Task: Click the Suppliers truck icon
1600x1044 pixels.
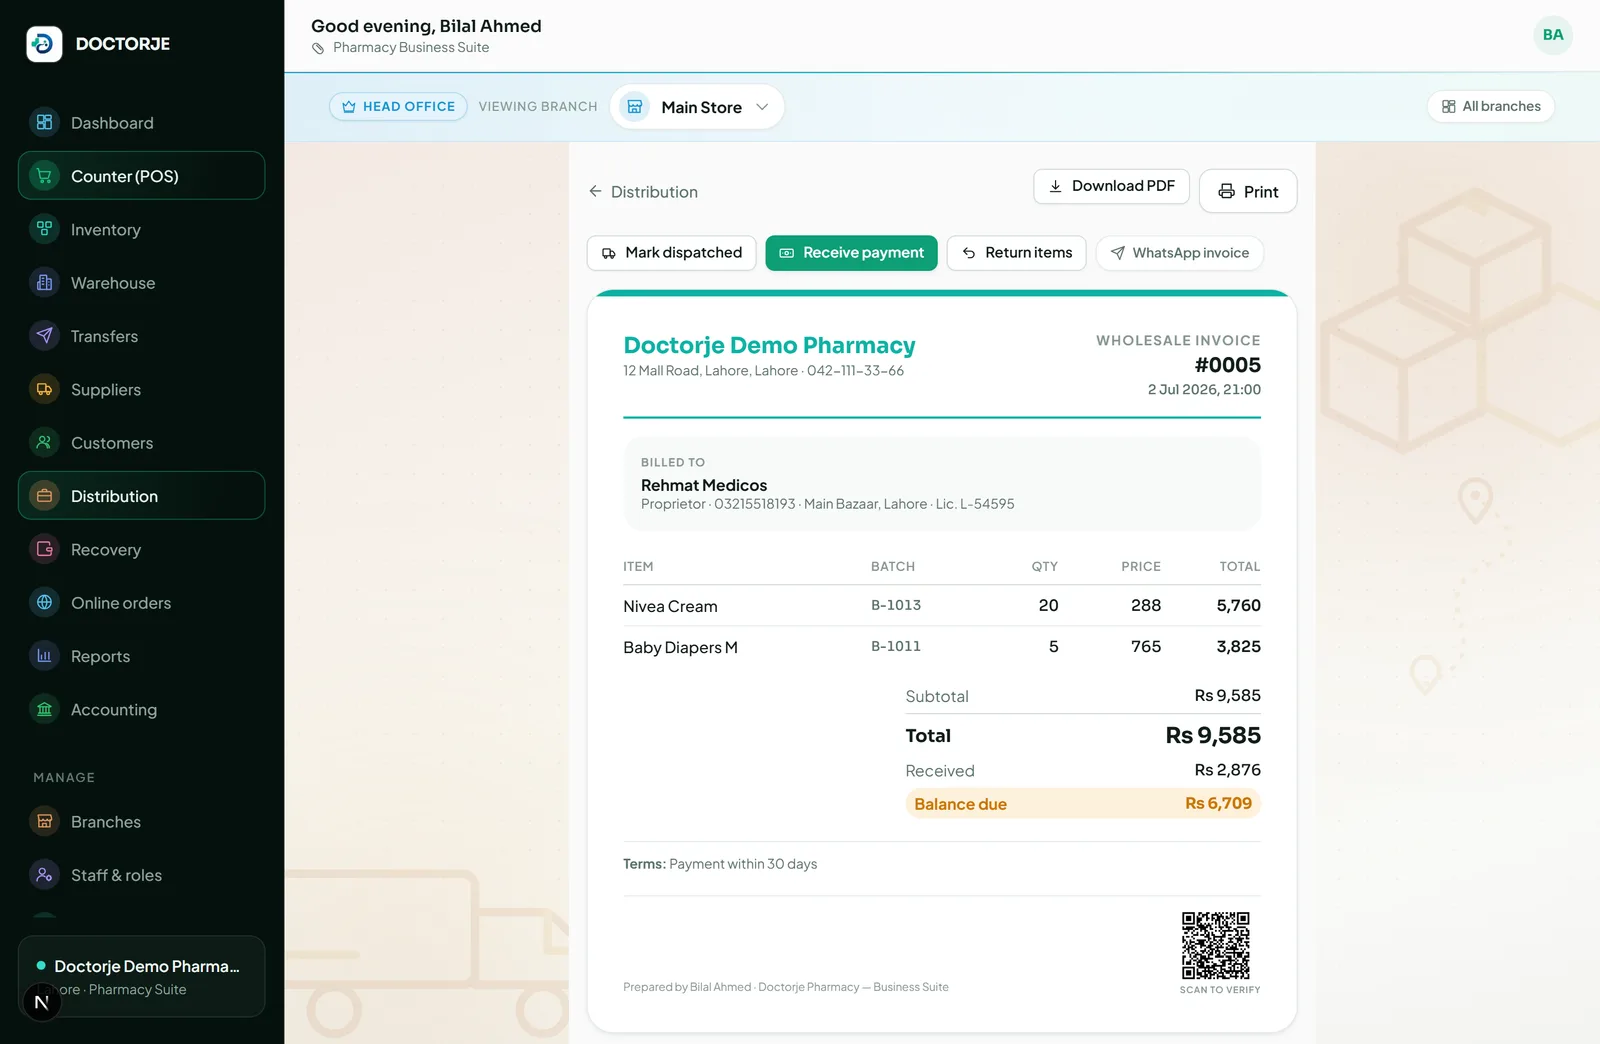Action: point(44,389)
